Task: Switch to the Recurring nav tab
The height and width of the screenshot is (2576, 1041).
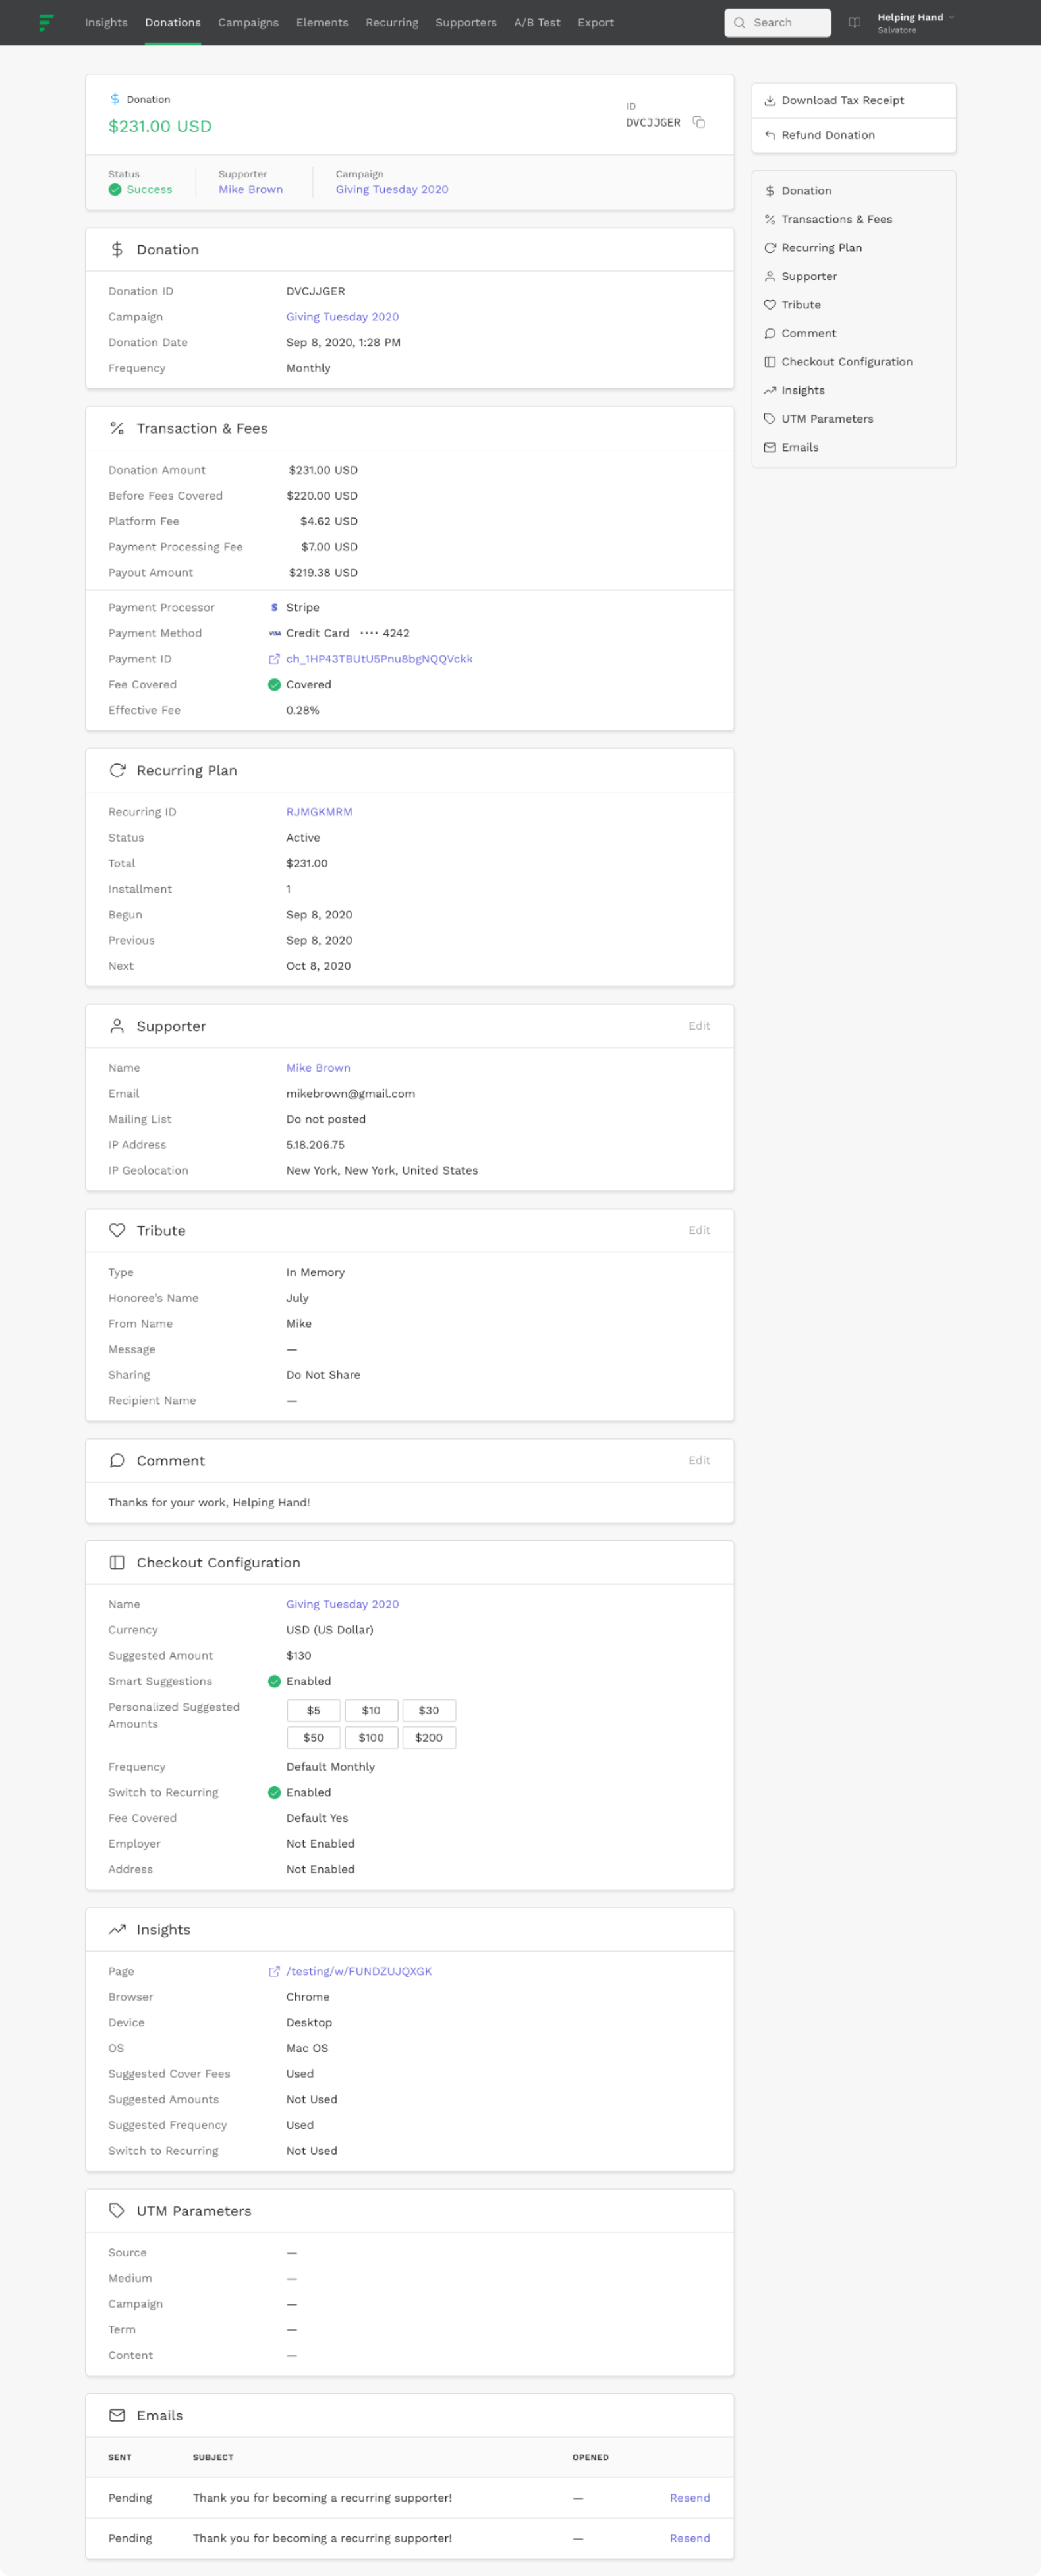Action: (x=392, y=22)
